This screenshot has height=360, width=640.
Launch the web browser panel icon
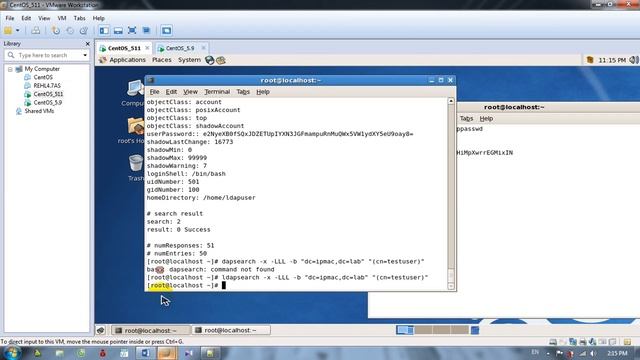210,60
